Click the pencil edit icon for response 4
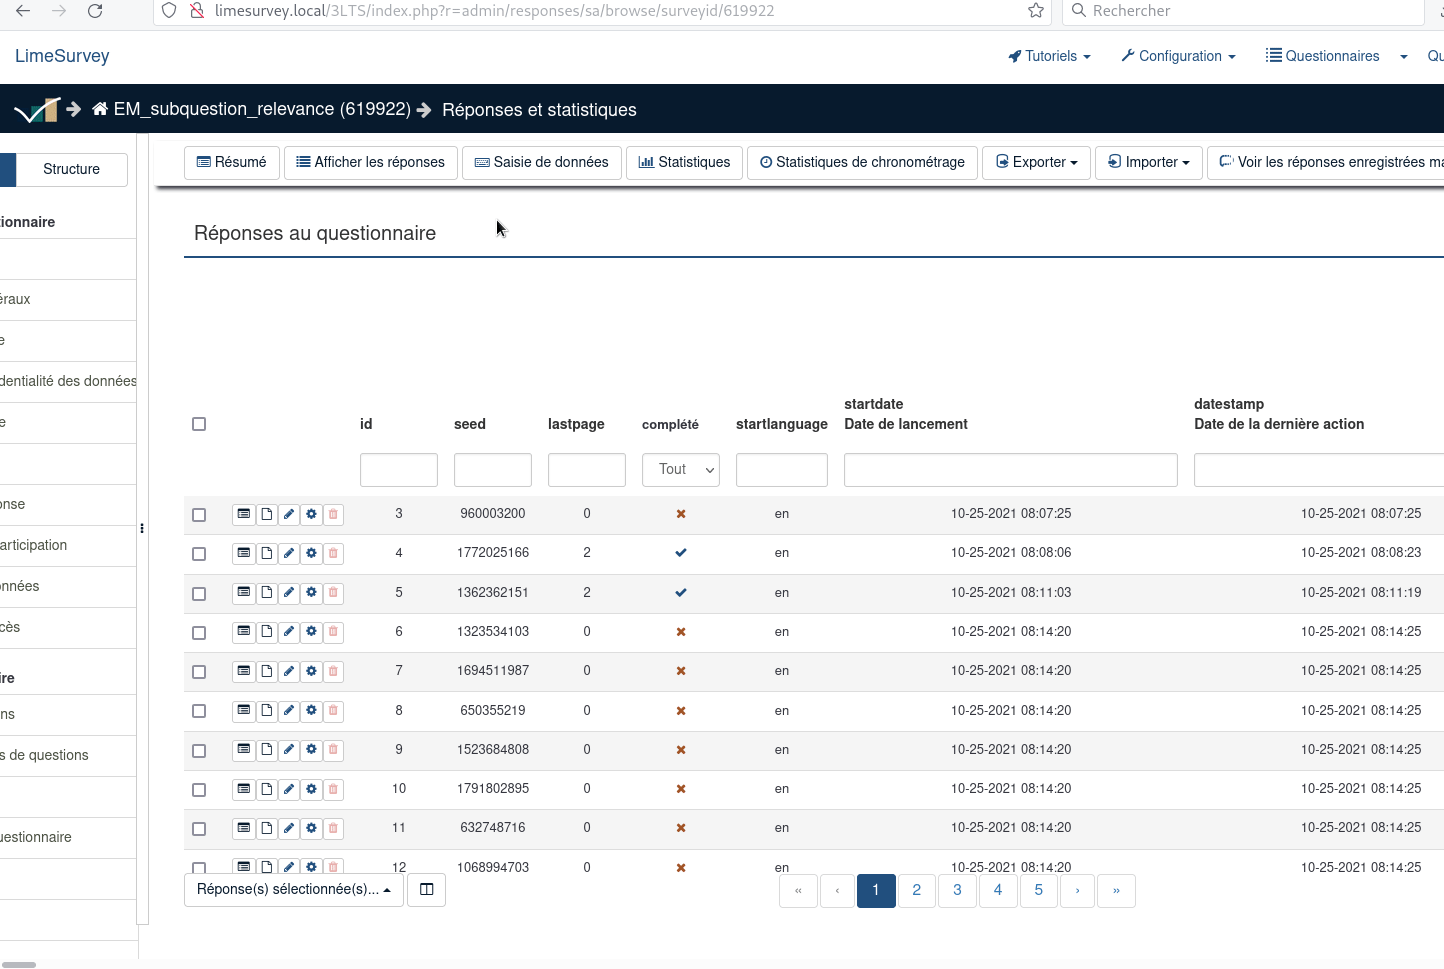 coord(289,553)
